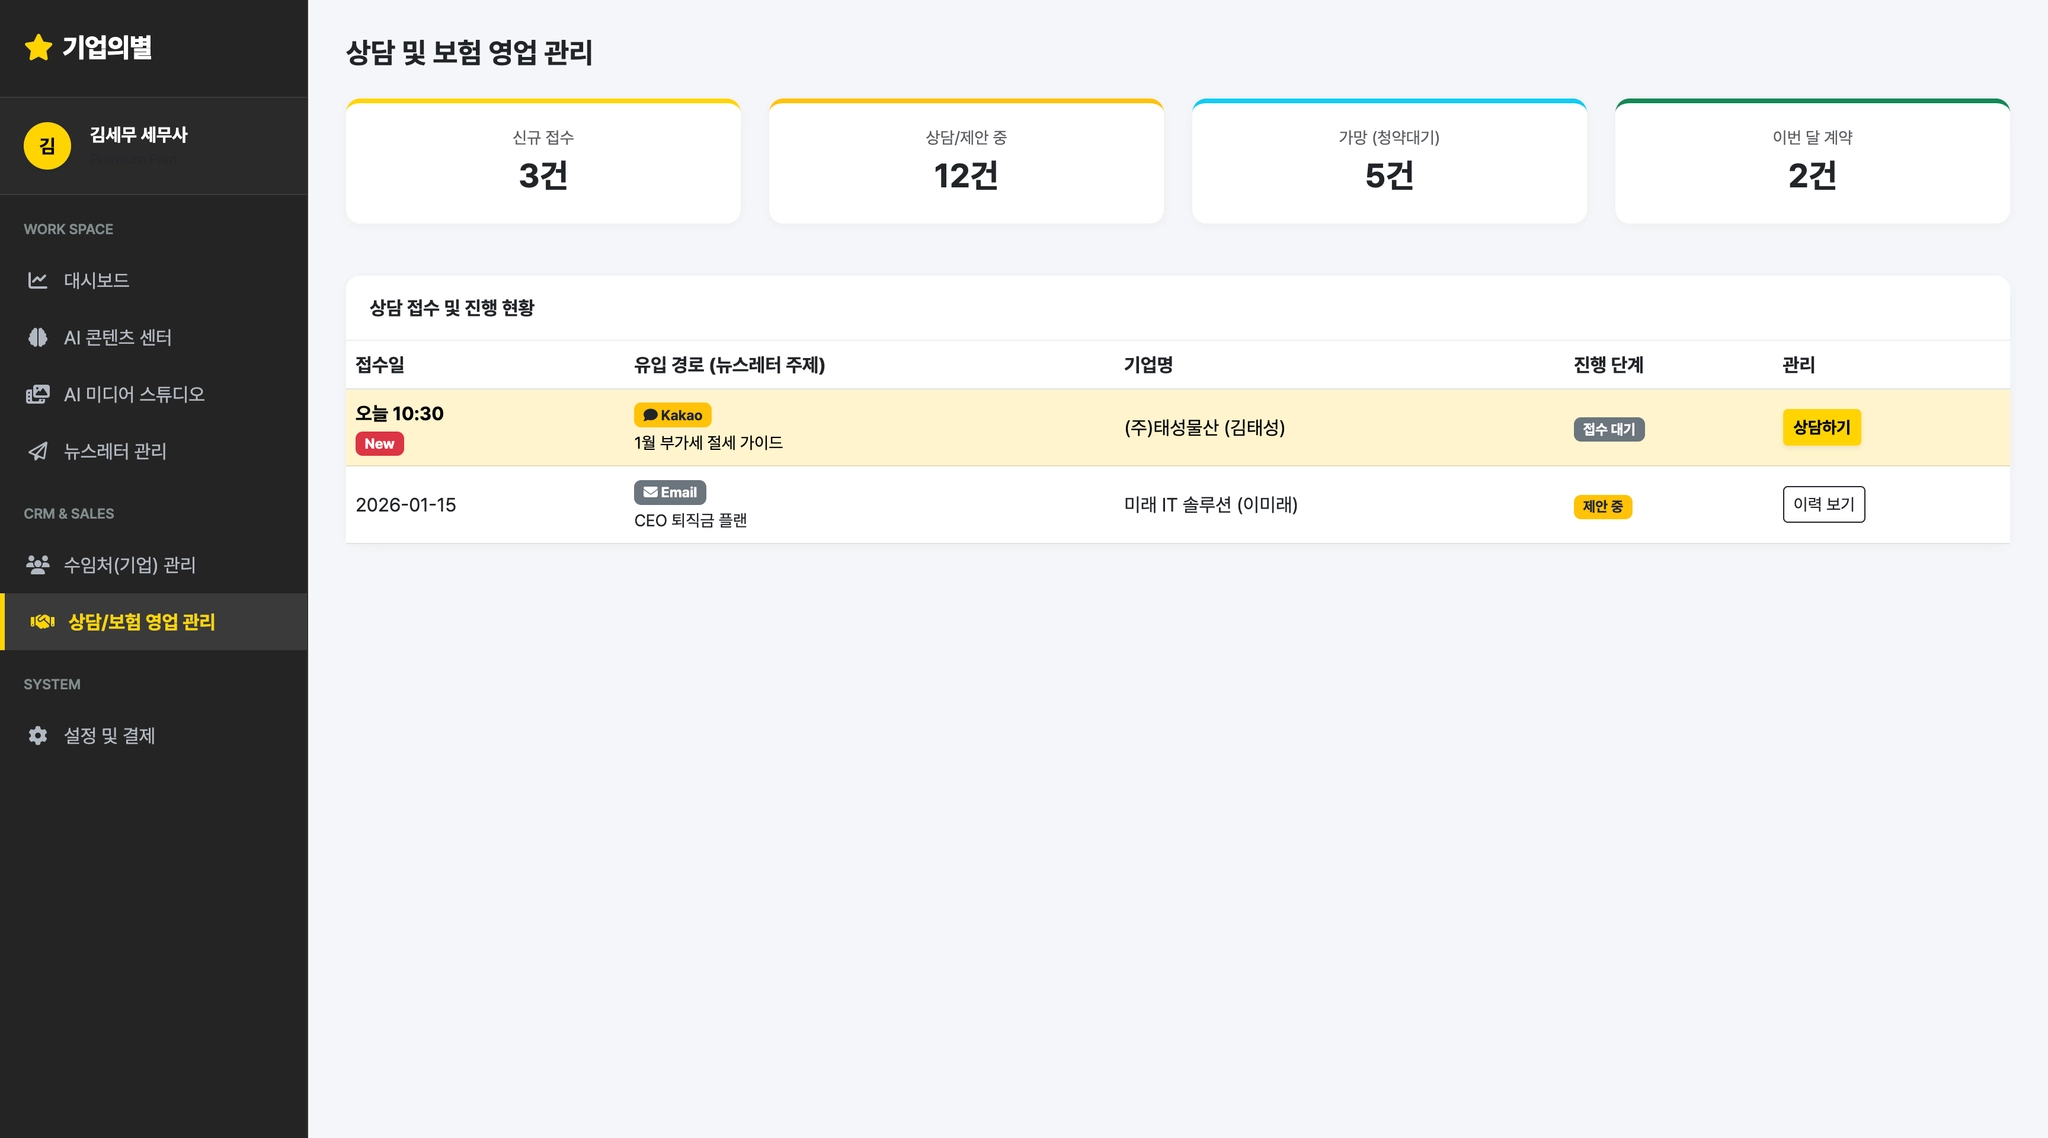The image size is (2048, 1138).
Task: Click the 접수 대기 status badge
Action: point(1608,429)
